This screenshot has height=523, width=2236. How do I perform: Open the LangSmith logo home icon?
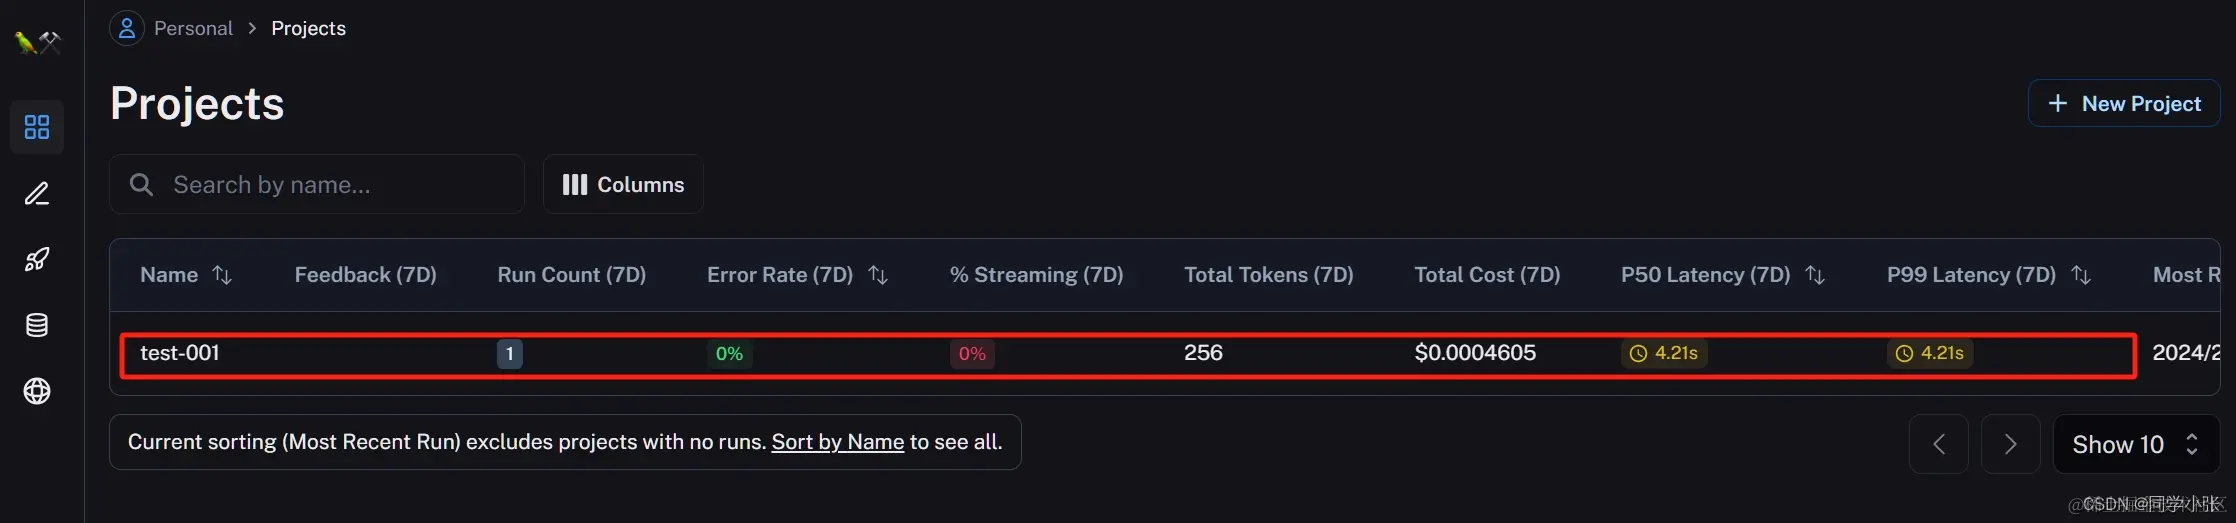pyautogui.click(x=37, y=42)
